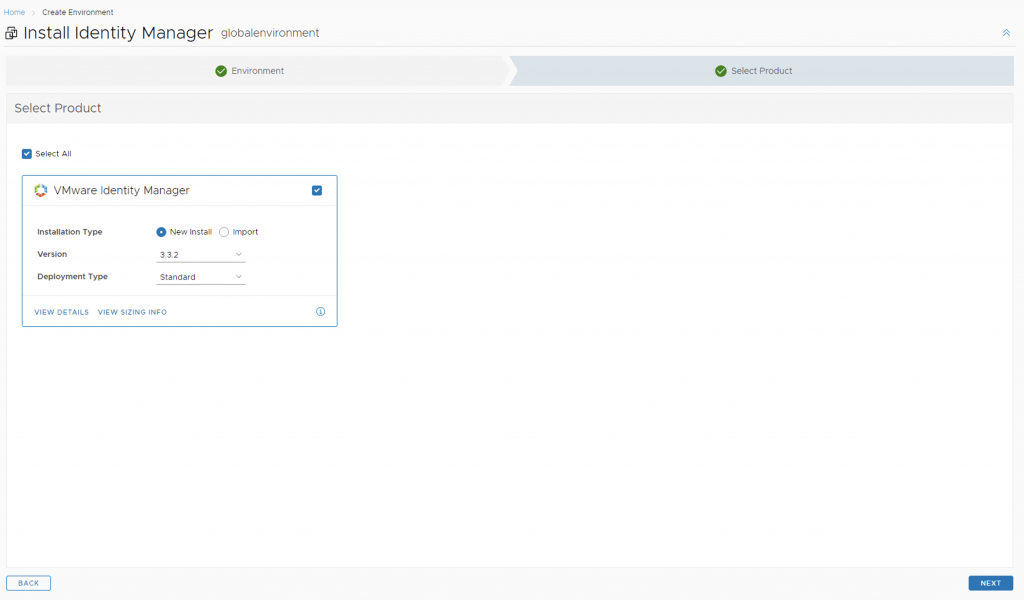
Task: Go to the Environment wizard step
Action: click(x=257, y=71)
